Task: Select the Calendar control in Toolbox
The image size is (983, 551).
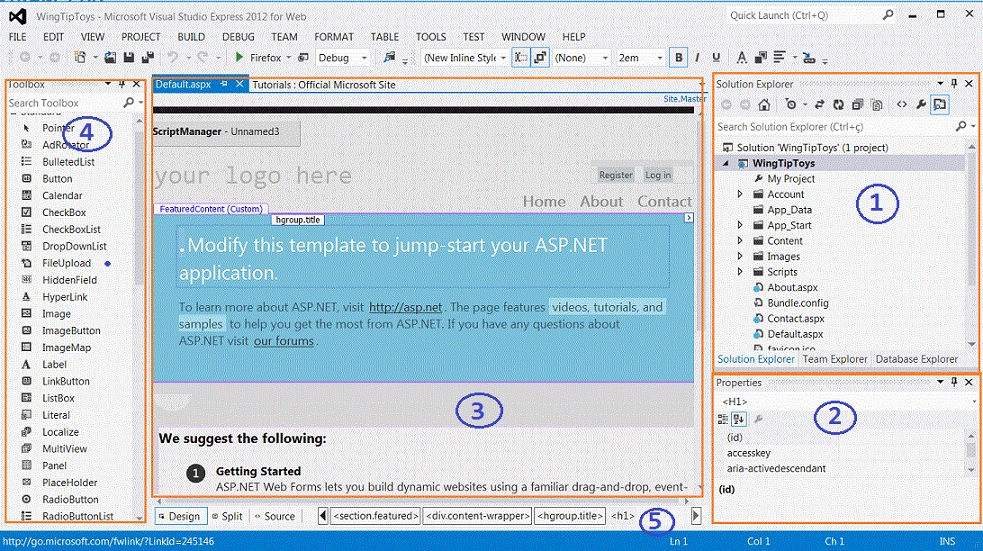Action: pyautogui.click(x=62, y=196)
